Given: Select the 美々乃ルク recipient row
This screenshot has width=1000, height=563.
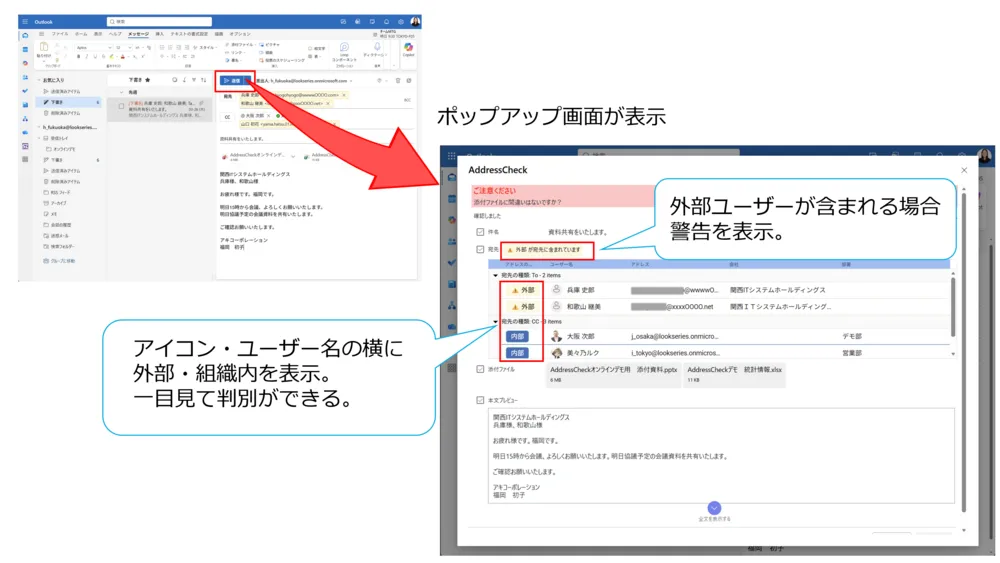Looking at the screenshot, I should tap(719, 353).
